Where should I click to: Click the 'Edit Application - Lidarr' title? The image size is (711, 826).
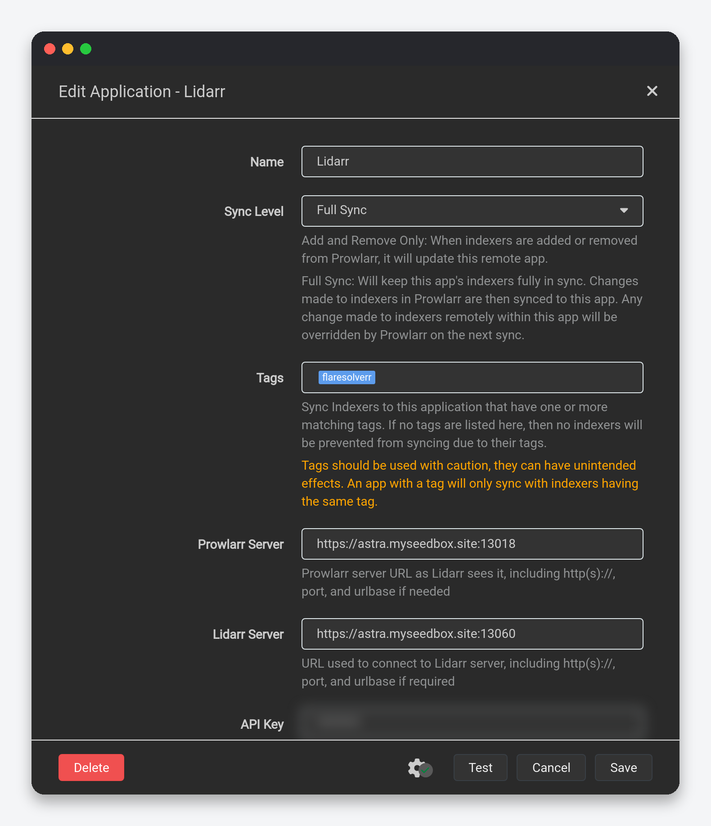142,92
